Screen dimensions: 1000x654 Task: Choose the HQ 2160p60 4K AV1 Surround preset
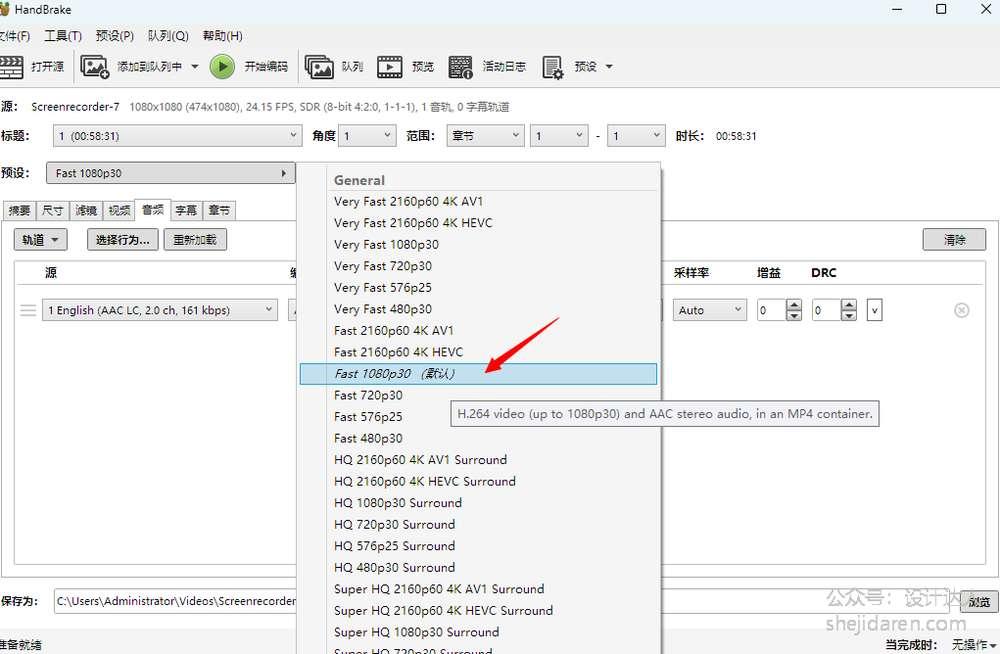pyautogui.click(x=478, y=460)
